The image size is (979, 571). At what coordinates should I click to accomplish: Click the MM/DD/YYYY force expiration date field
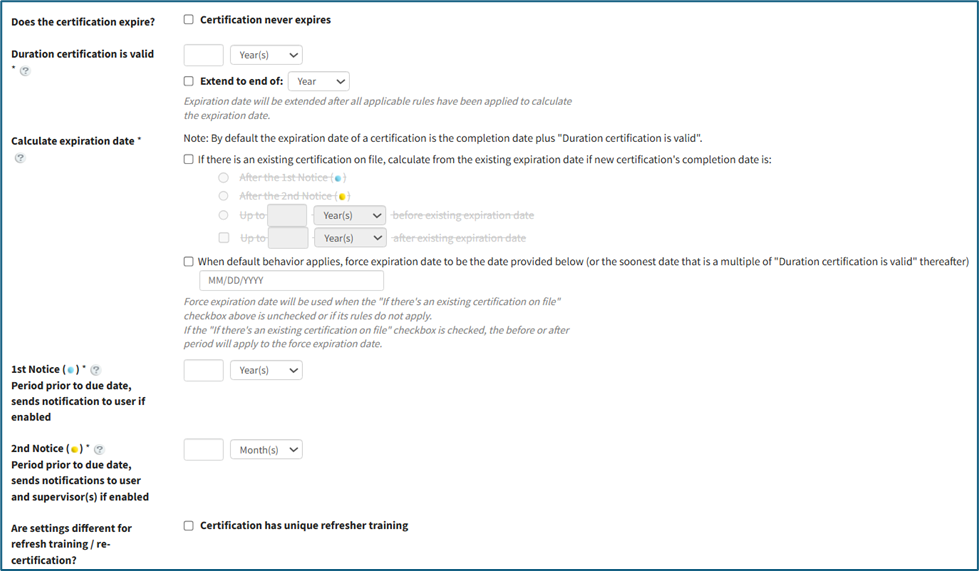click(284, 281)
